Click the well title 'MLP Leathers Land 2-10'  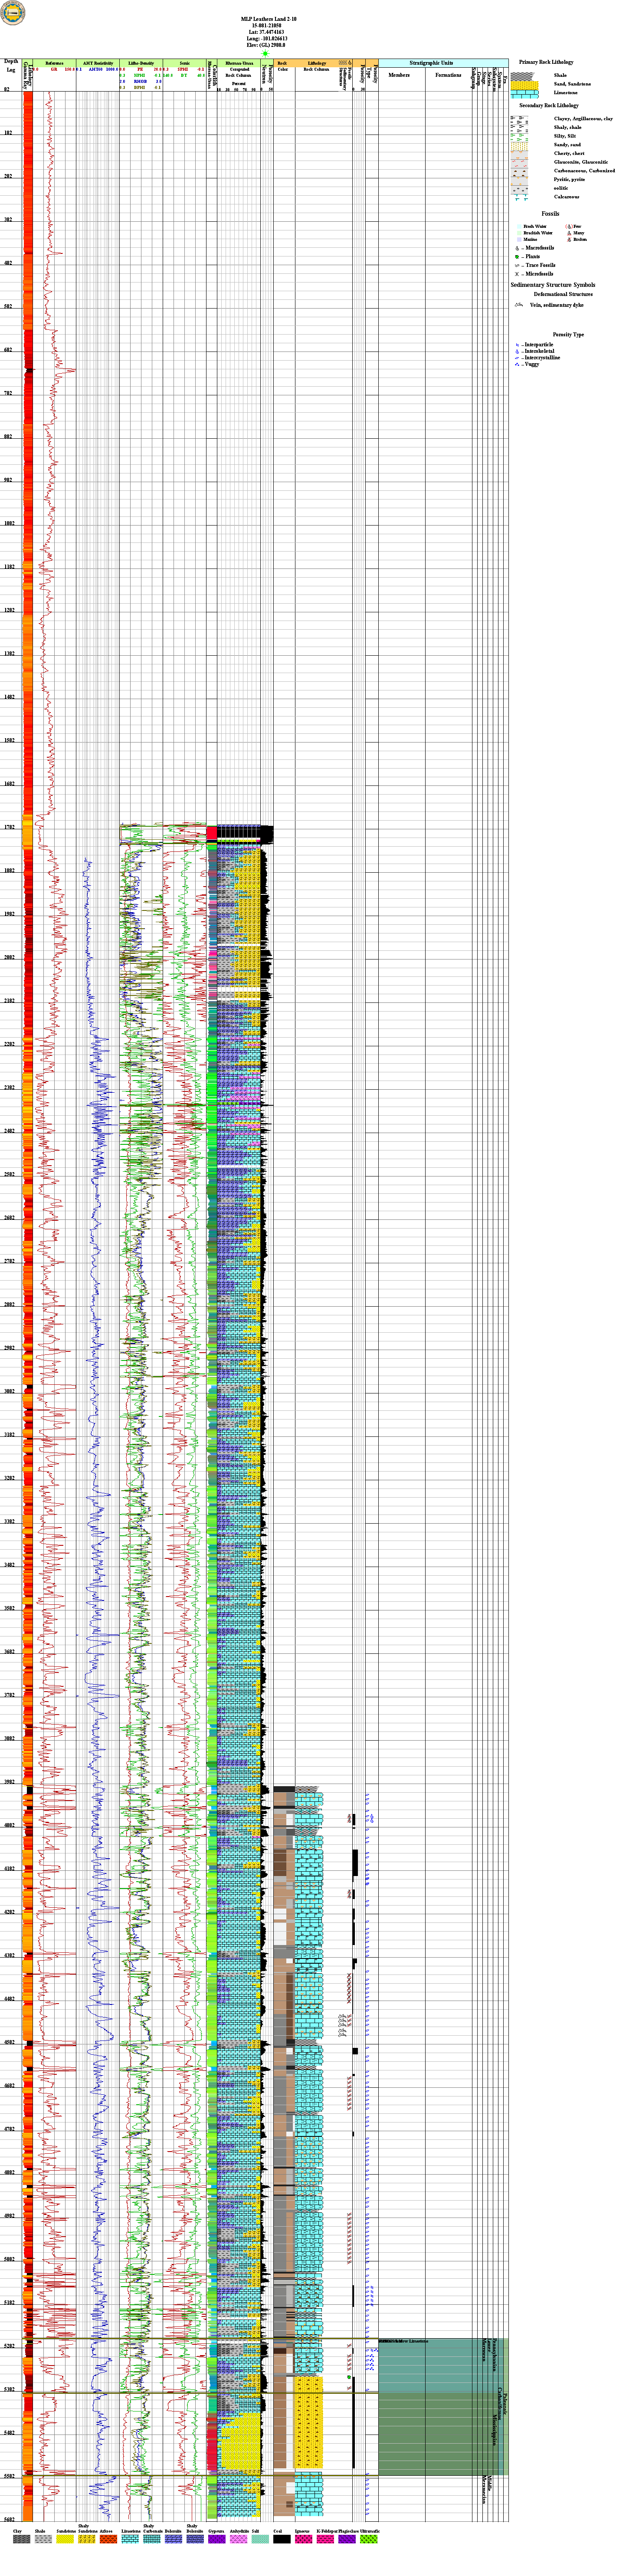point(269,19)
